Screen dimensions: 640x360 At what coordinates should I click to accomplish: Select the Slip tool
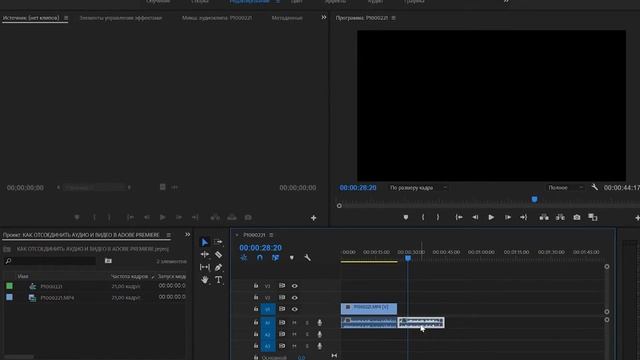(204, 267)
